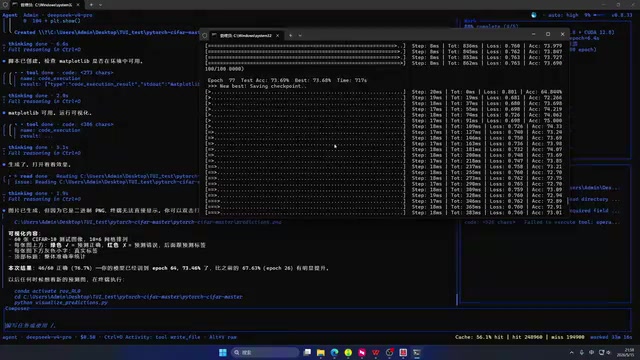The image size is (640, 360).
Task: Switch to Terminal via taskbar icon
Action: pos(417,352)
